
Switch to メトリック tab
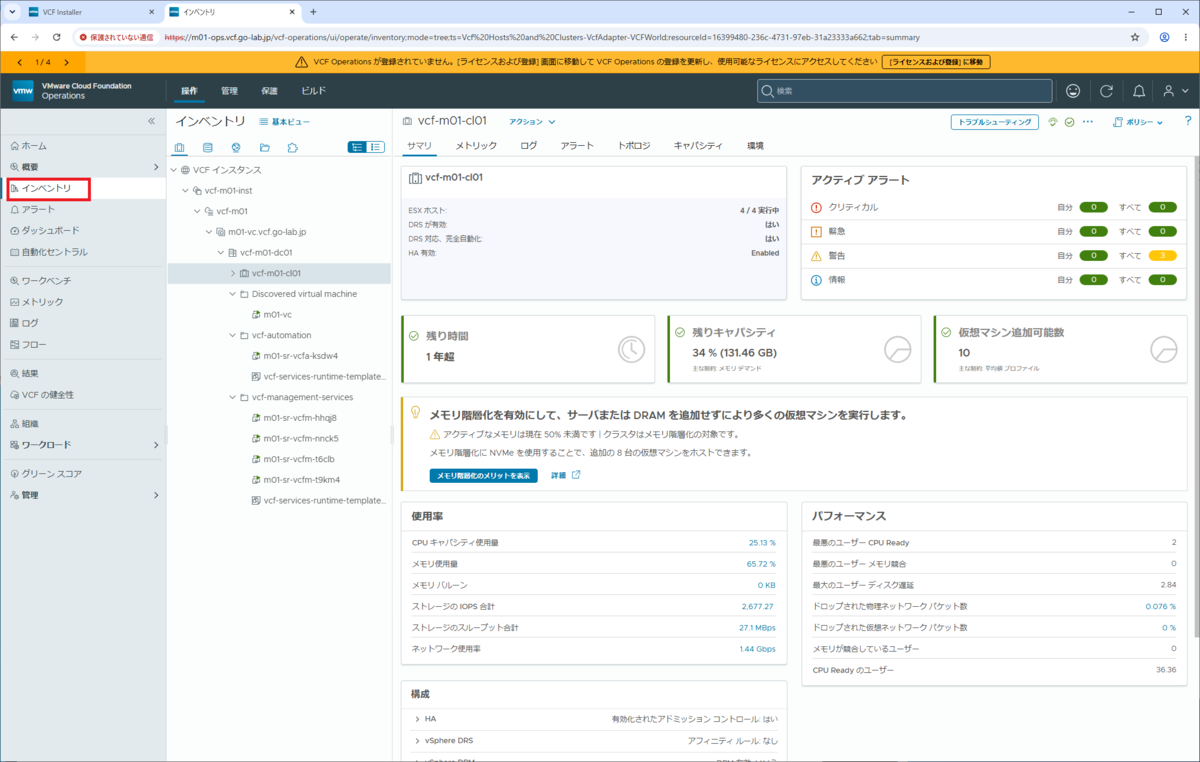[476, 146]
